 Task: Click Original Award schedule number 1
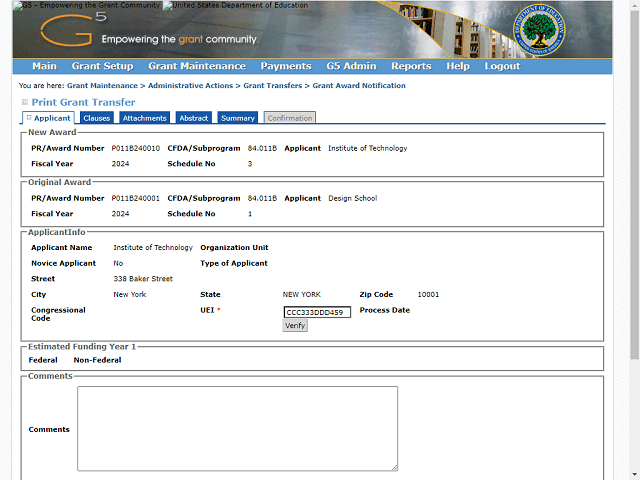tap(250, 214)
